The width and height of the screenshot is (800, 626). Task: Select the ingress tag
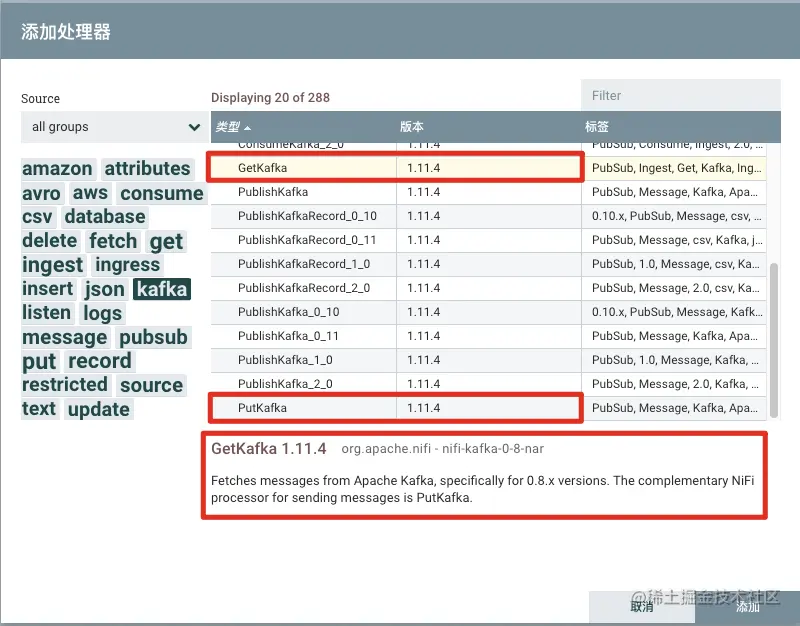tap(128, 265)
